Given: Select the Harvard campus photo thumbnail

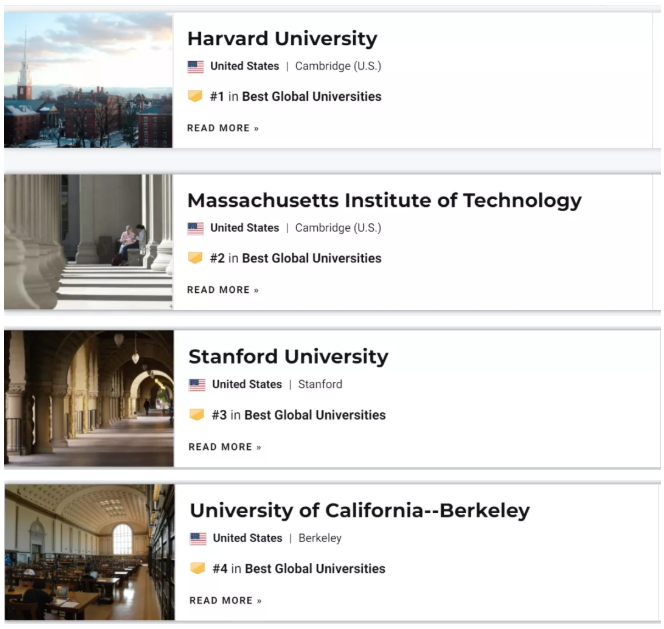Looking at the screenshot, I should 89,80.
